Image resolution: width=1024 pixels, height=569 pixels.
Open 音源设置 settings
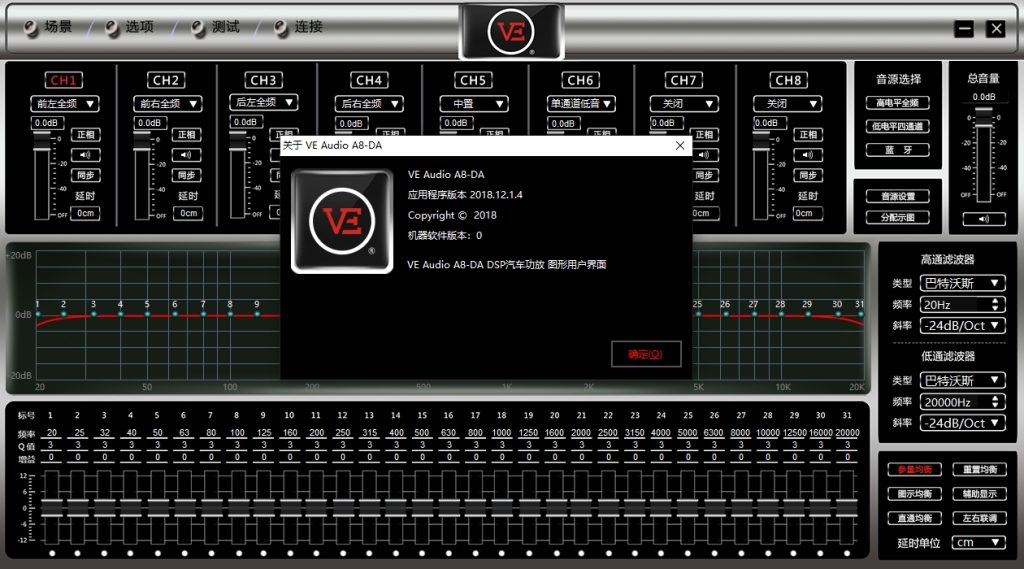click(x=898, y=196)
